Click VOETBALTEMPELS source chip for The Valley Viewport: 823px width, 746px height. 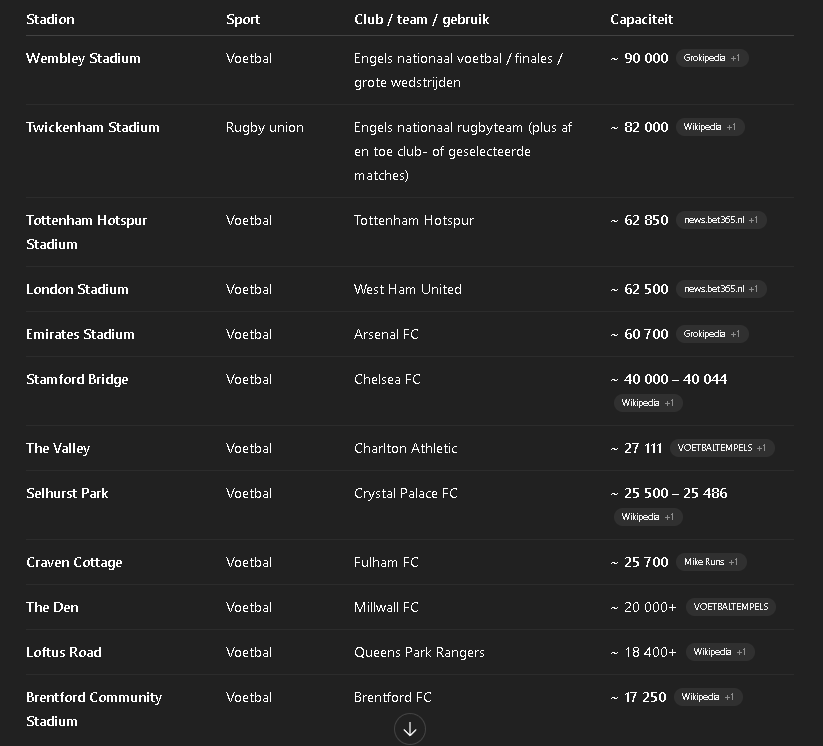pos(722,448)
